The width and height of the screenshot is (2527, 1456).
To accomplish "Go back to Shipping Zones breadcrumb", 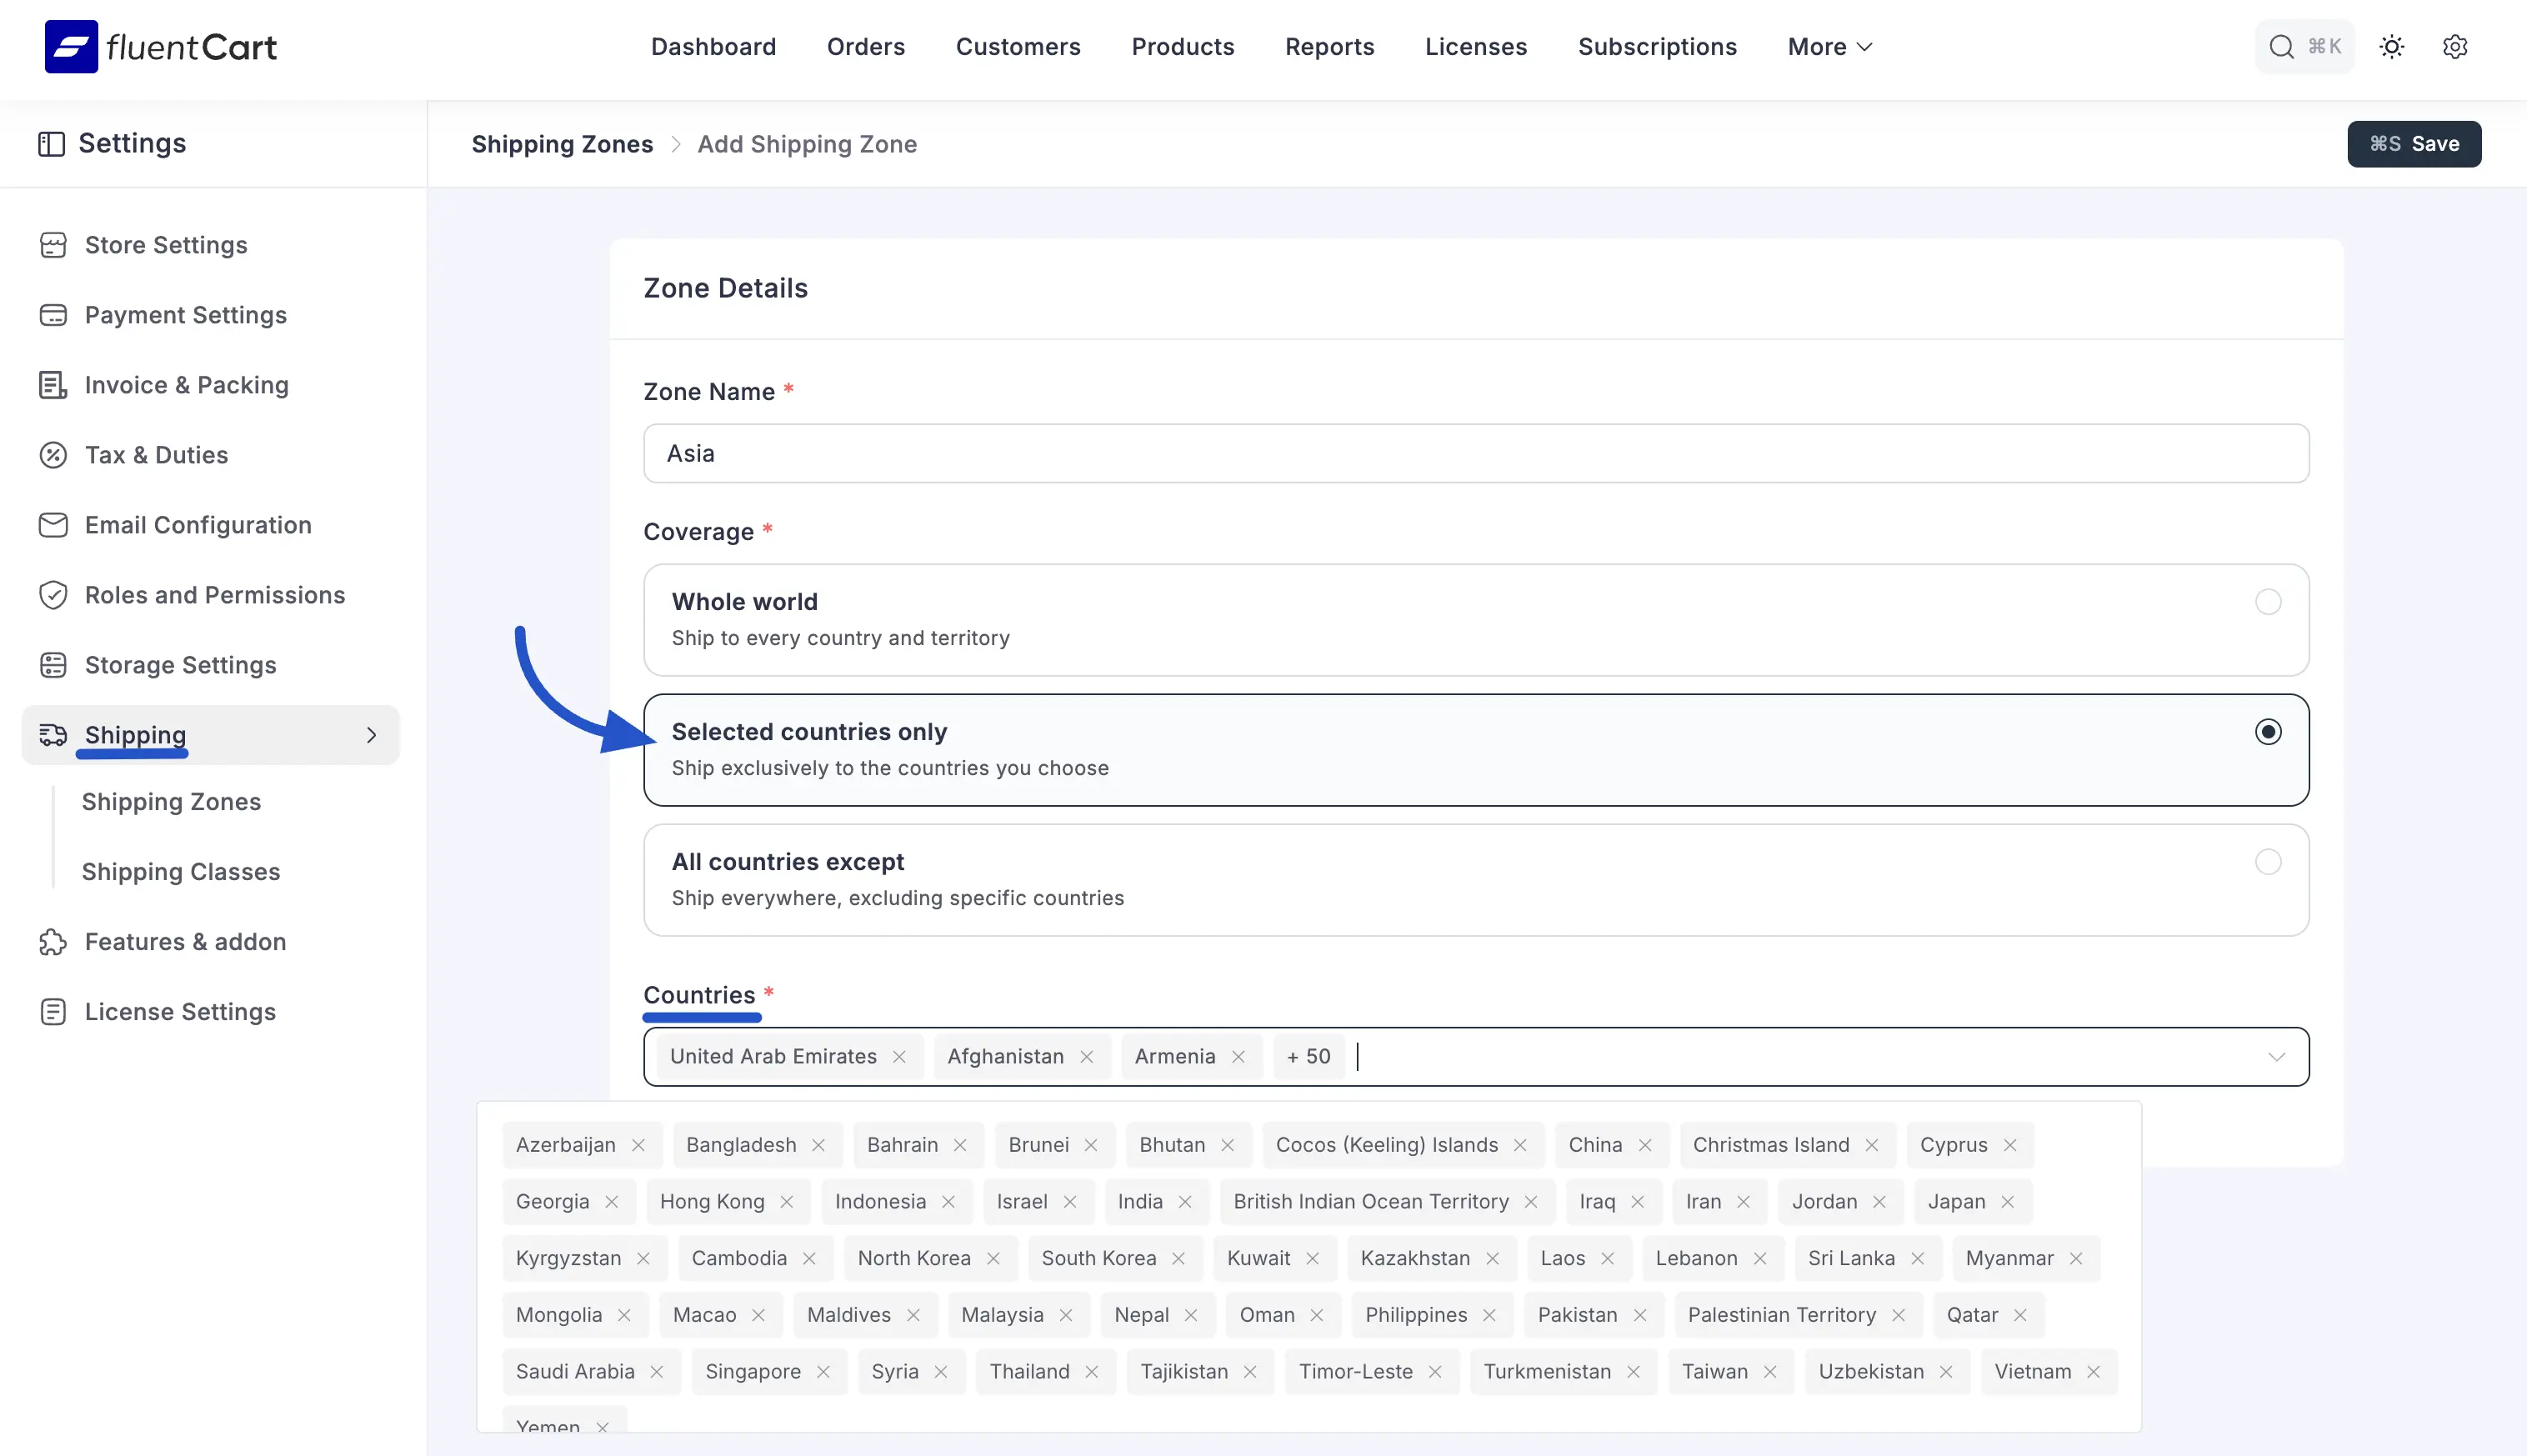I will [562, 144].
